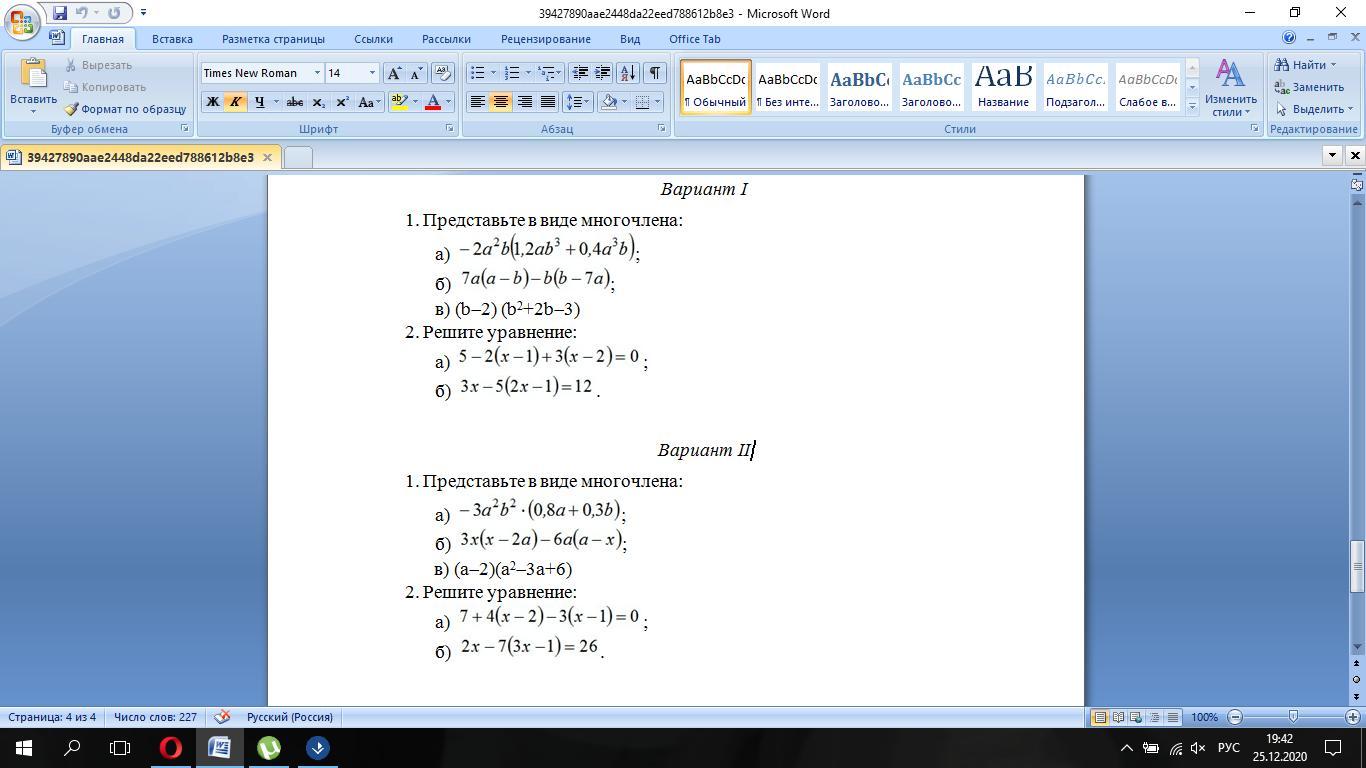Screen dimensions: 1366x768
Task: Open Change Styles (Изменить стили) dropdown
Action: [1230, 87]
